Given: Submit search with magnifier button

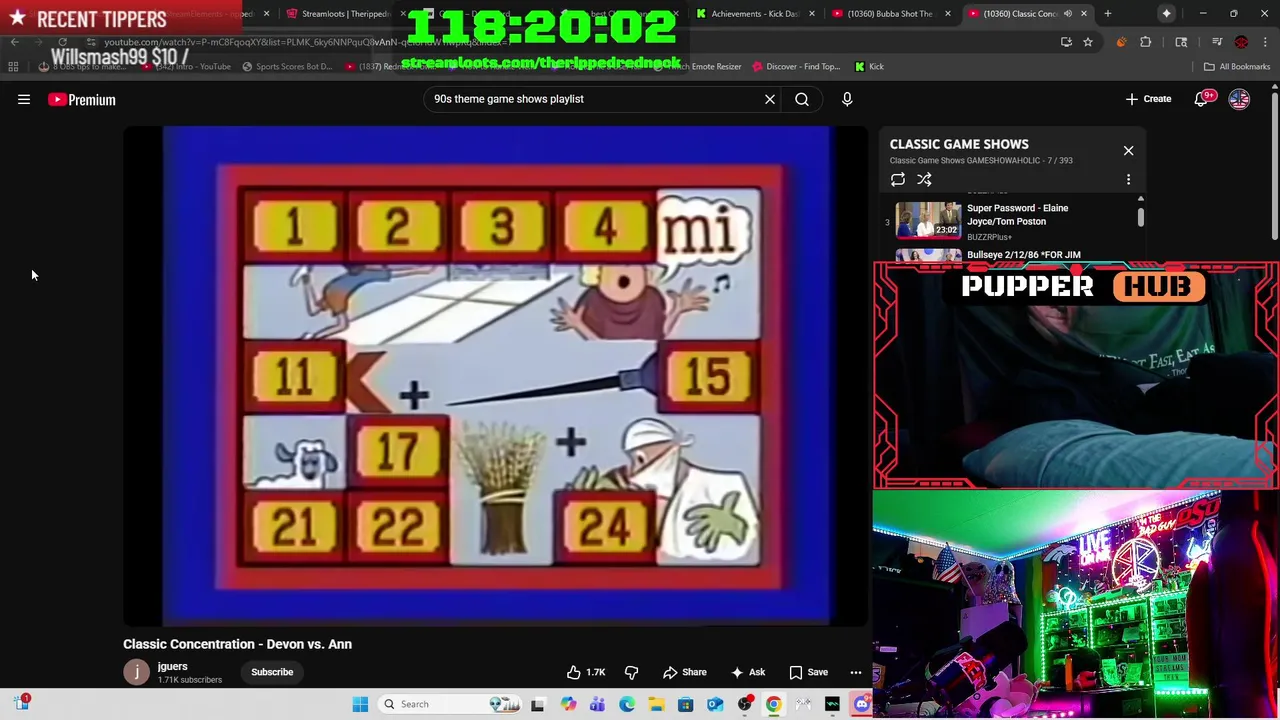Looking at the screenshot, I should click(802, 99).
